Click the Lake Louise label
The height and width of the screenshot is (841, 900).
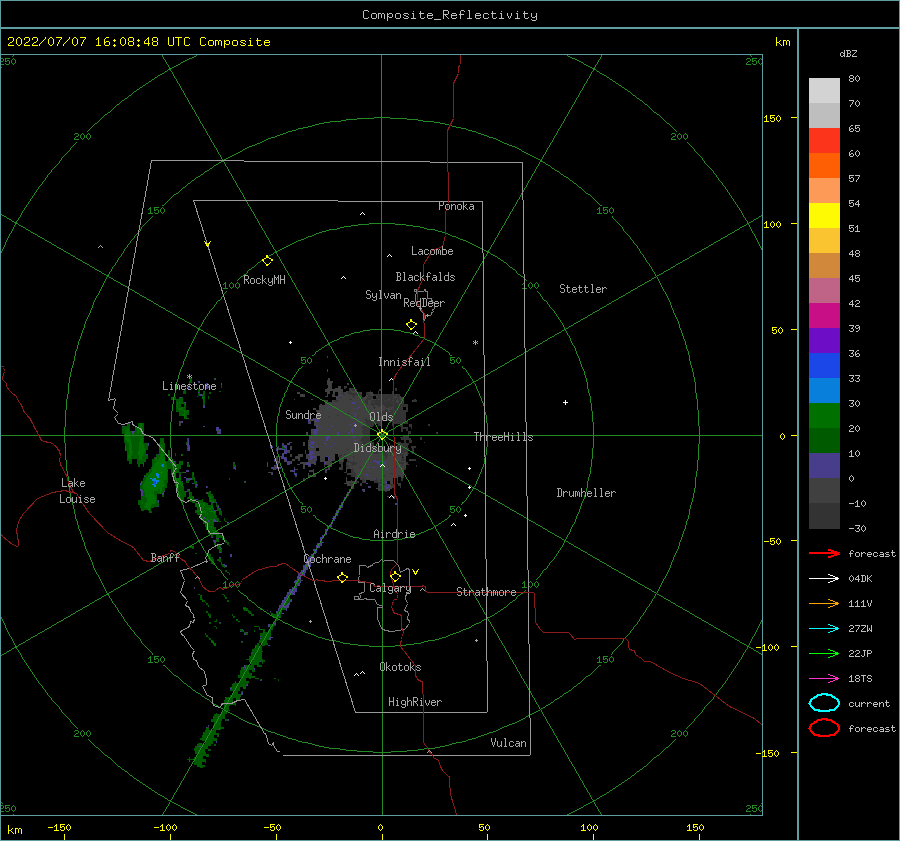pos(77,491)
